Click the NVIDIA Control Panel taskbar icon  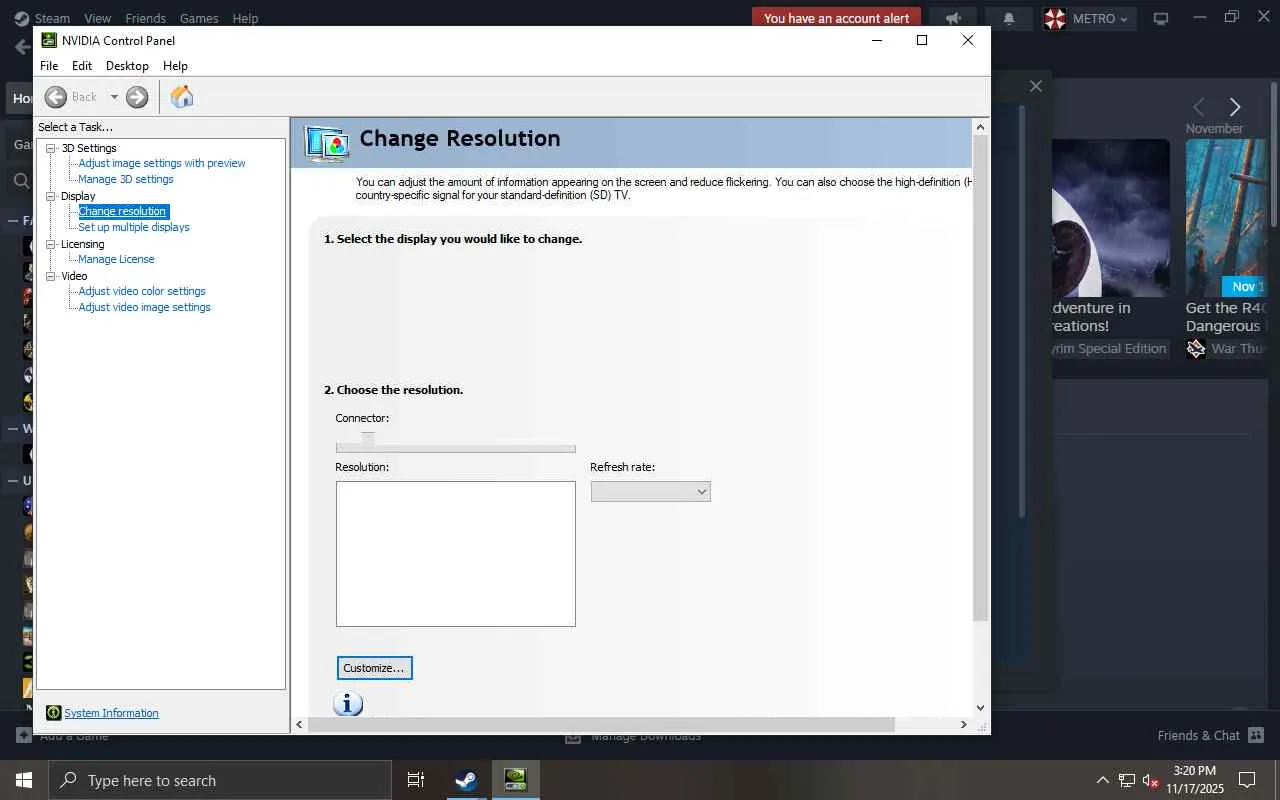click(x=515, y=780)
